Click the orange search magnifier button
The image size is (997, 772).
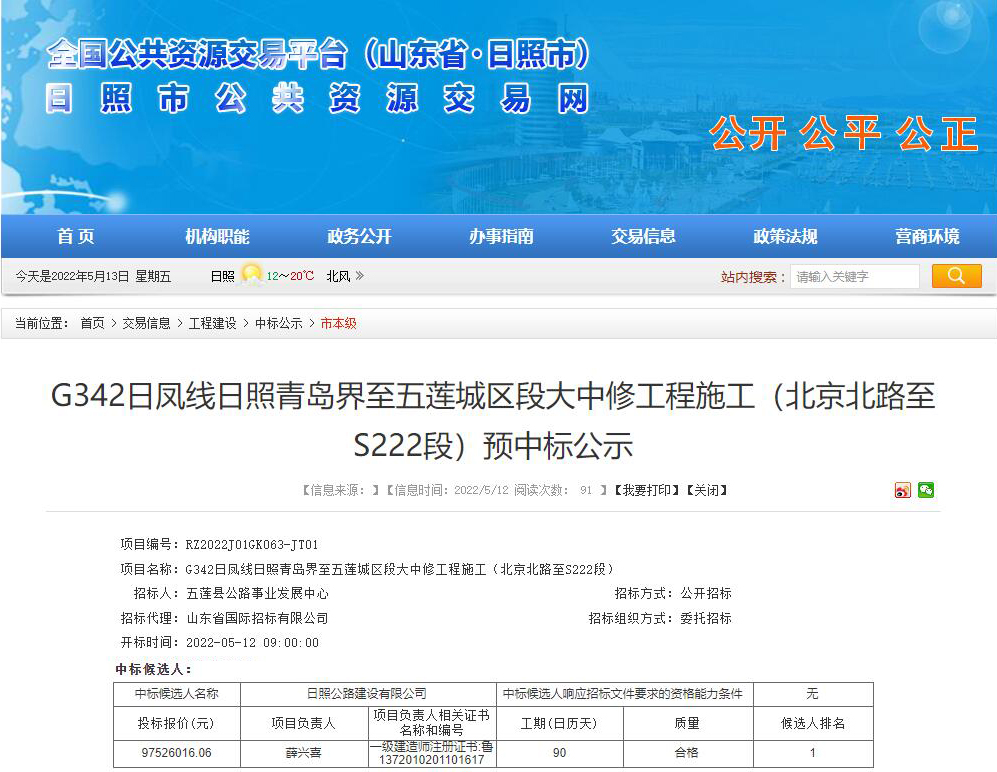(x=956, y=276)
